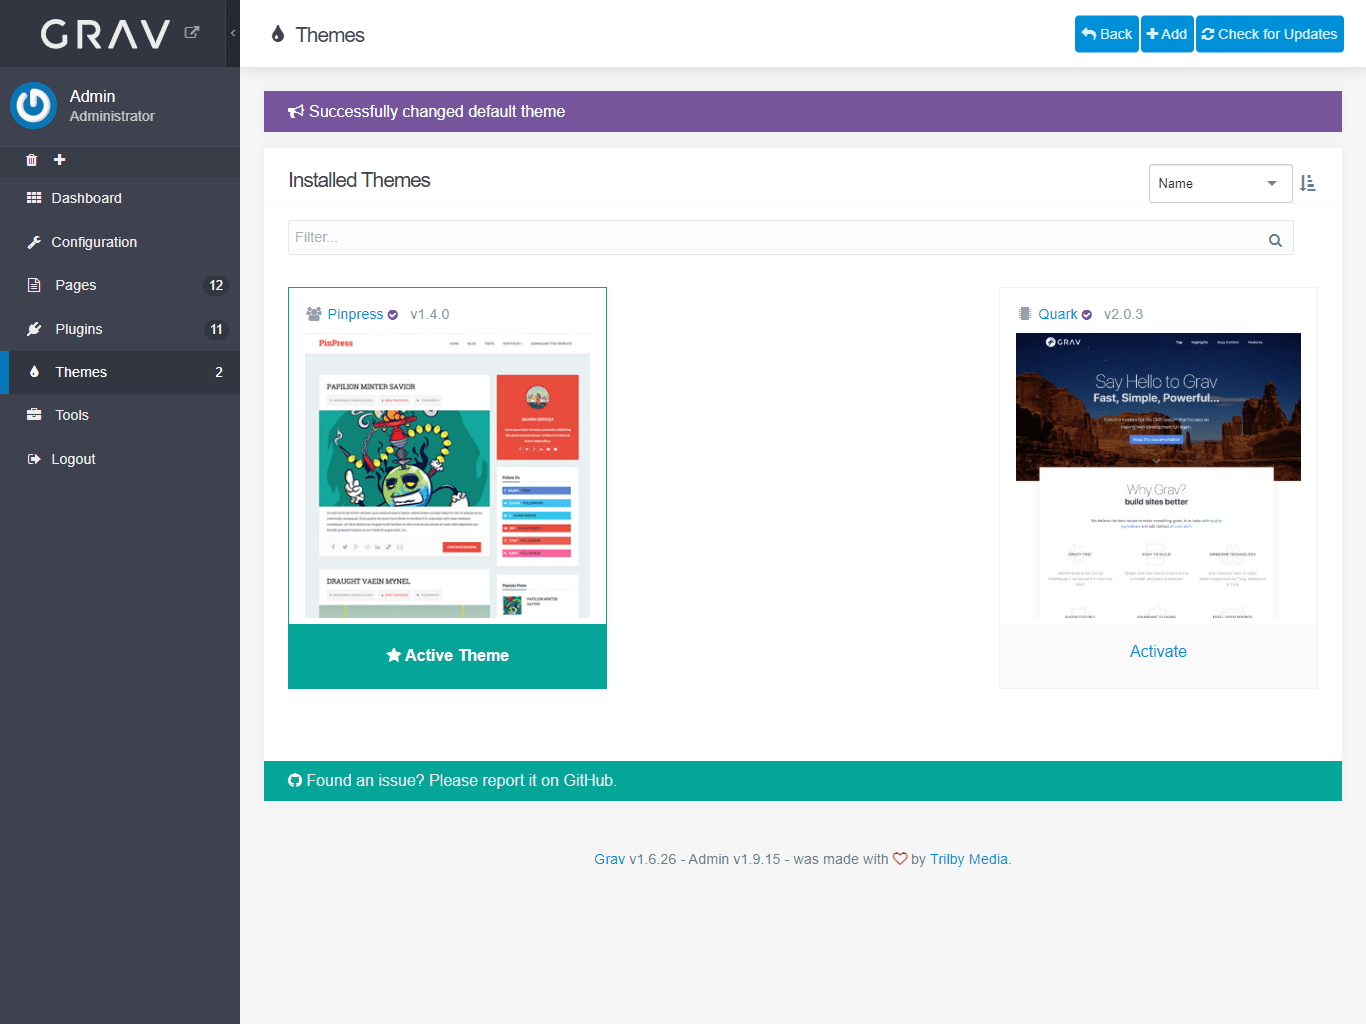Open the Quark theme link
Screen dimensions: 1366x1024
(1058, 314)
